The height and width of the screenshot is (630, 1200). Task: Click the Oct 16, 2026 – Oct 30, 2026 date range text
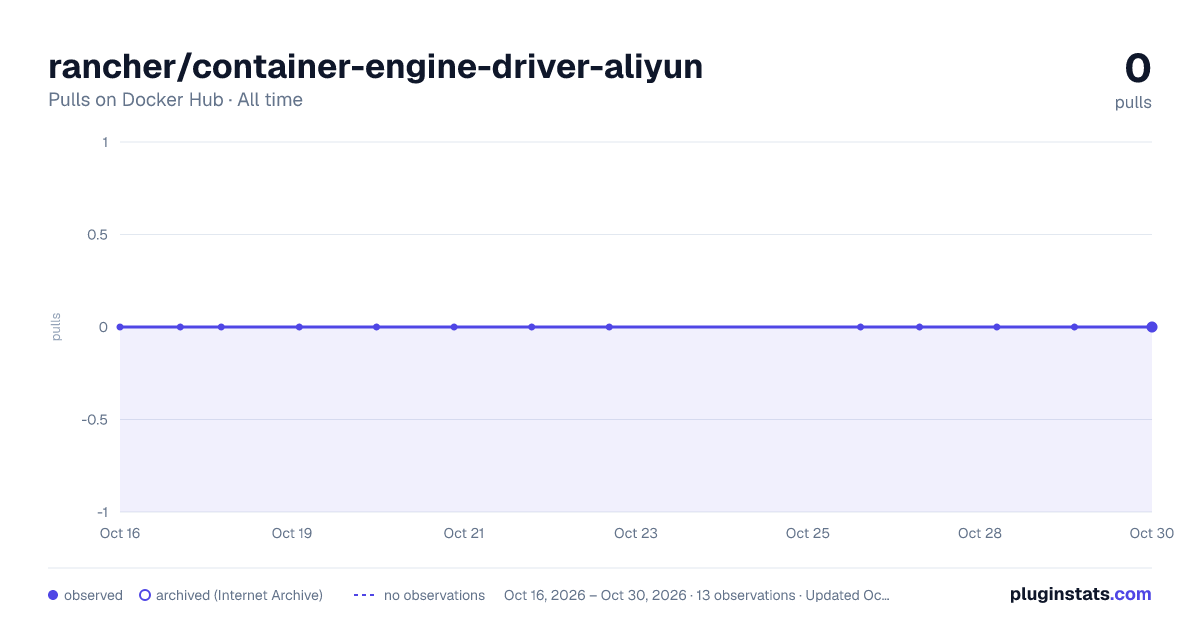click(595, 595)
